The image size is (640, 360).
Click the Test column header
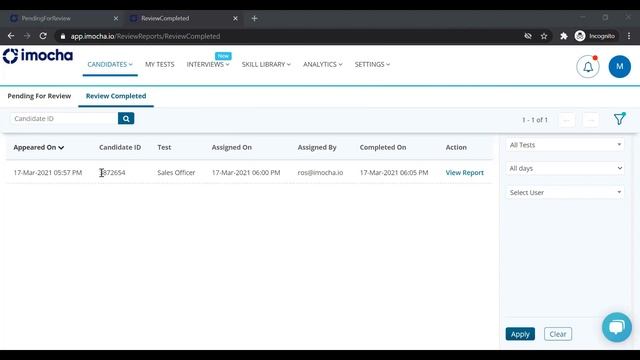tap(164, 147)
